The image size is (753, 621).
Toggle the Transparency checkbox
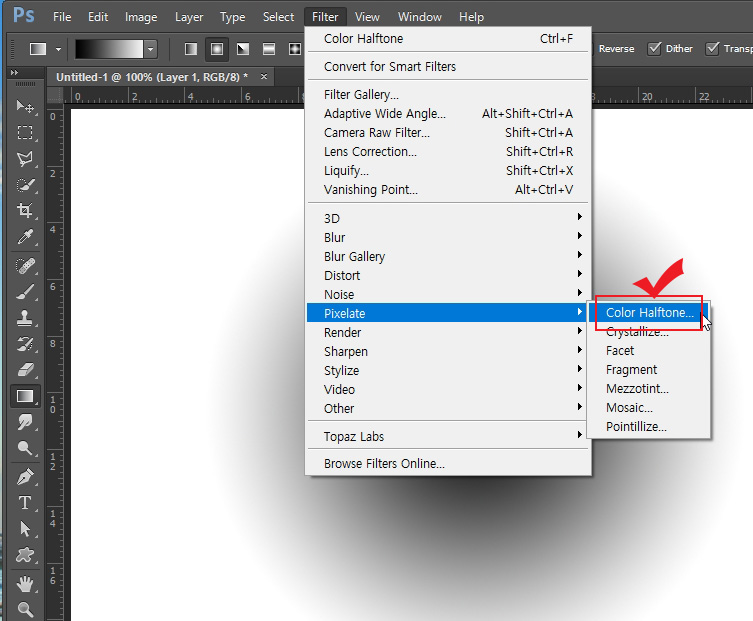coord(712,49)
